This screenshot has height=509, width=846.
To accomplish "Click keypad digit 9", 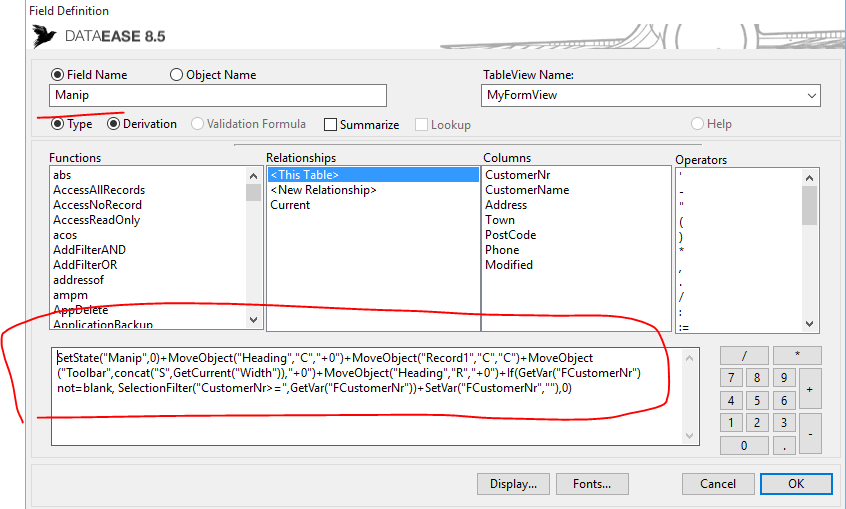I will pyautogui.click(x=784, y=378).
